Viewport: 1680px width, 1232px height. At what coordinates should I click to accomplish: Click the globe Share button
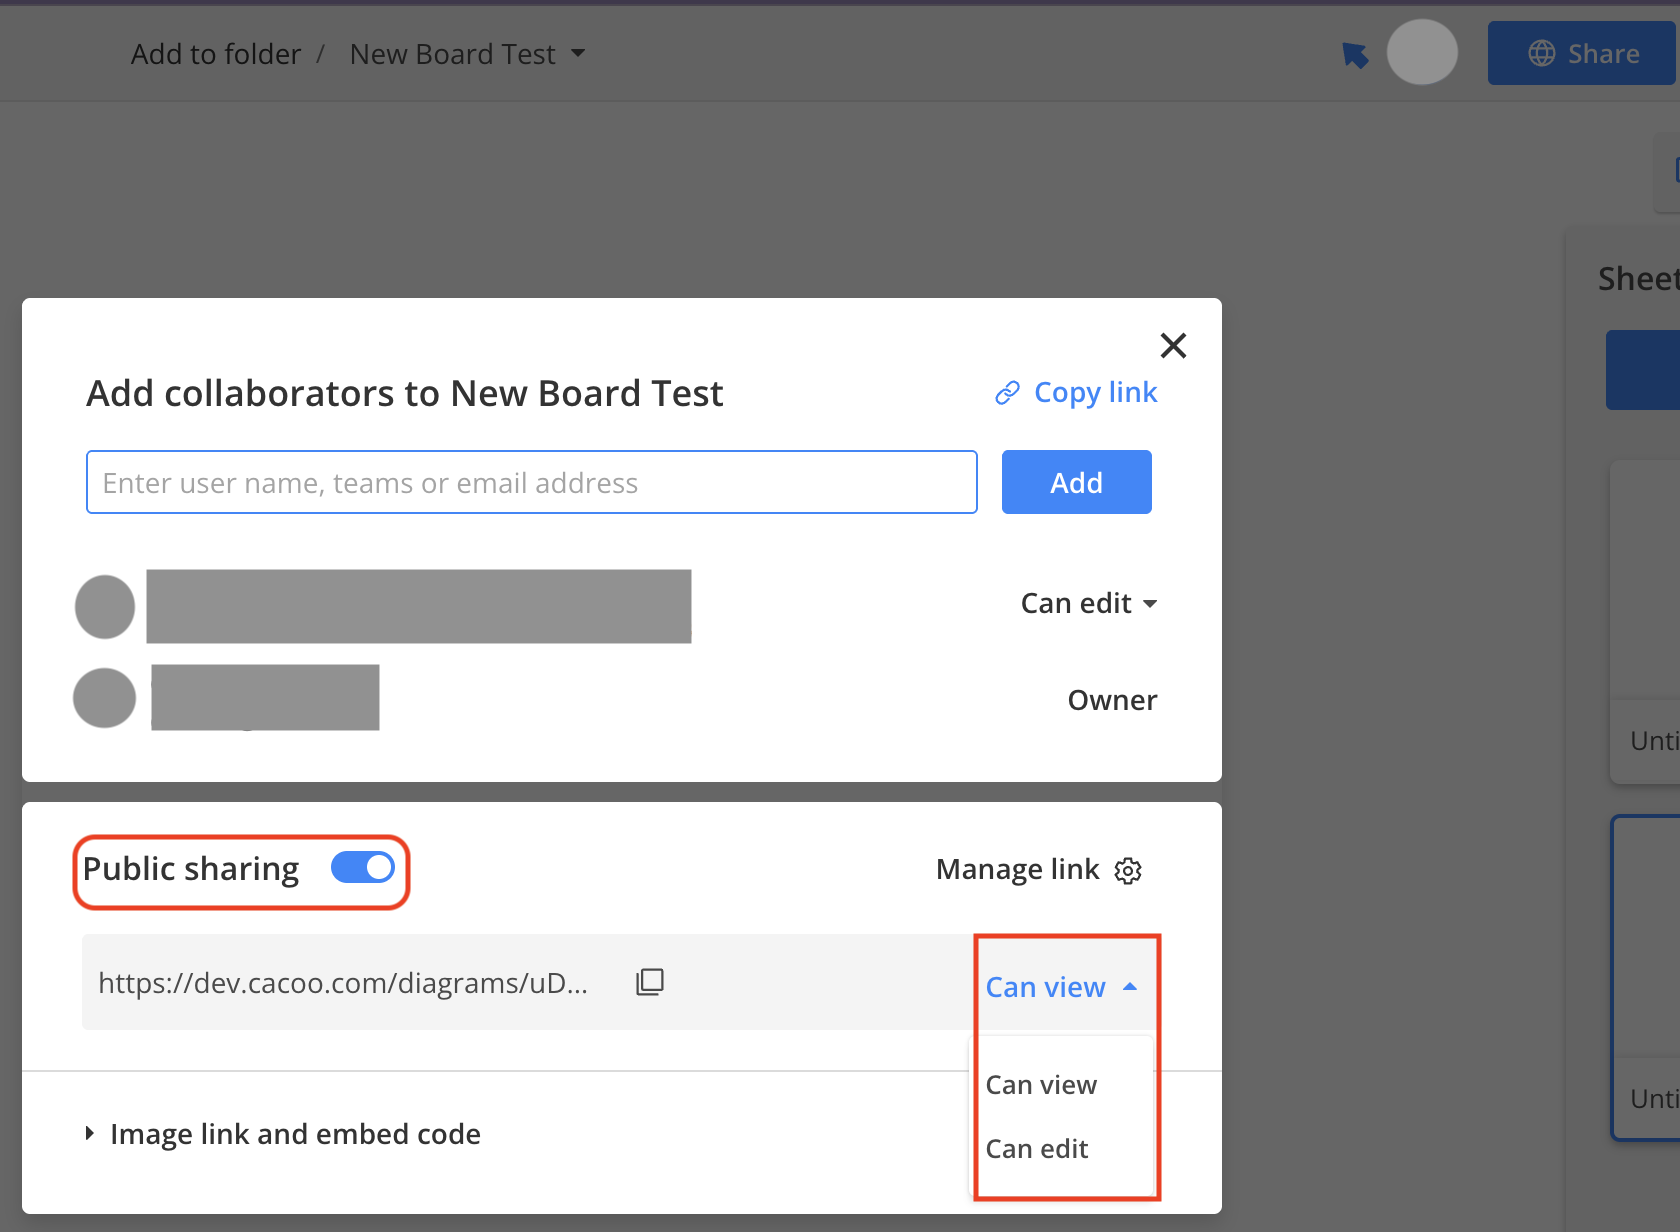coord(1582,53)
